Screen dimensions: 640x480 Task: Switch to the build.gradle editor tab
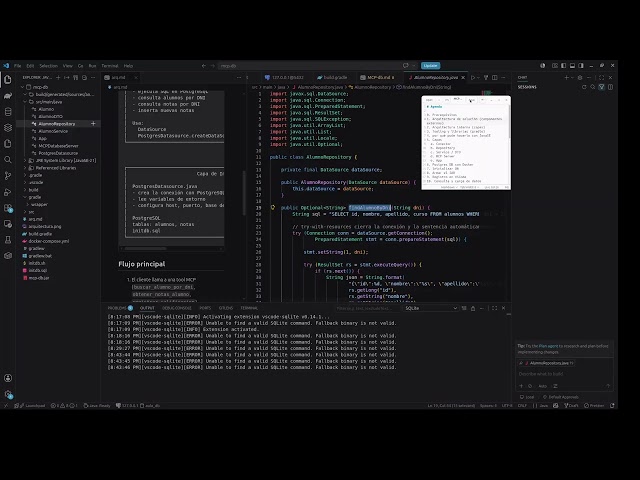tap(333, 77)
